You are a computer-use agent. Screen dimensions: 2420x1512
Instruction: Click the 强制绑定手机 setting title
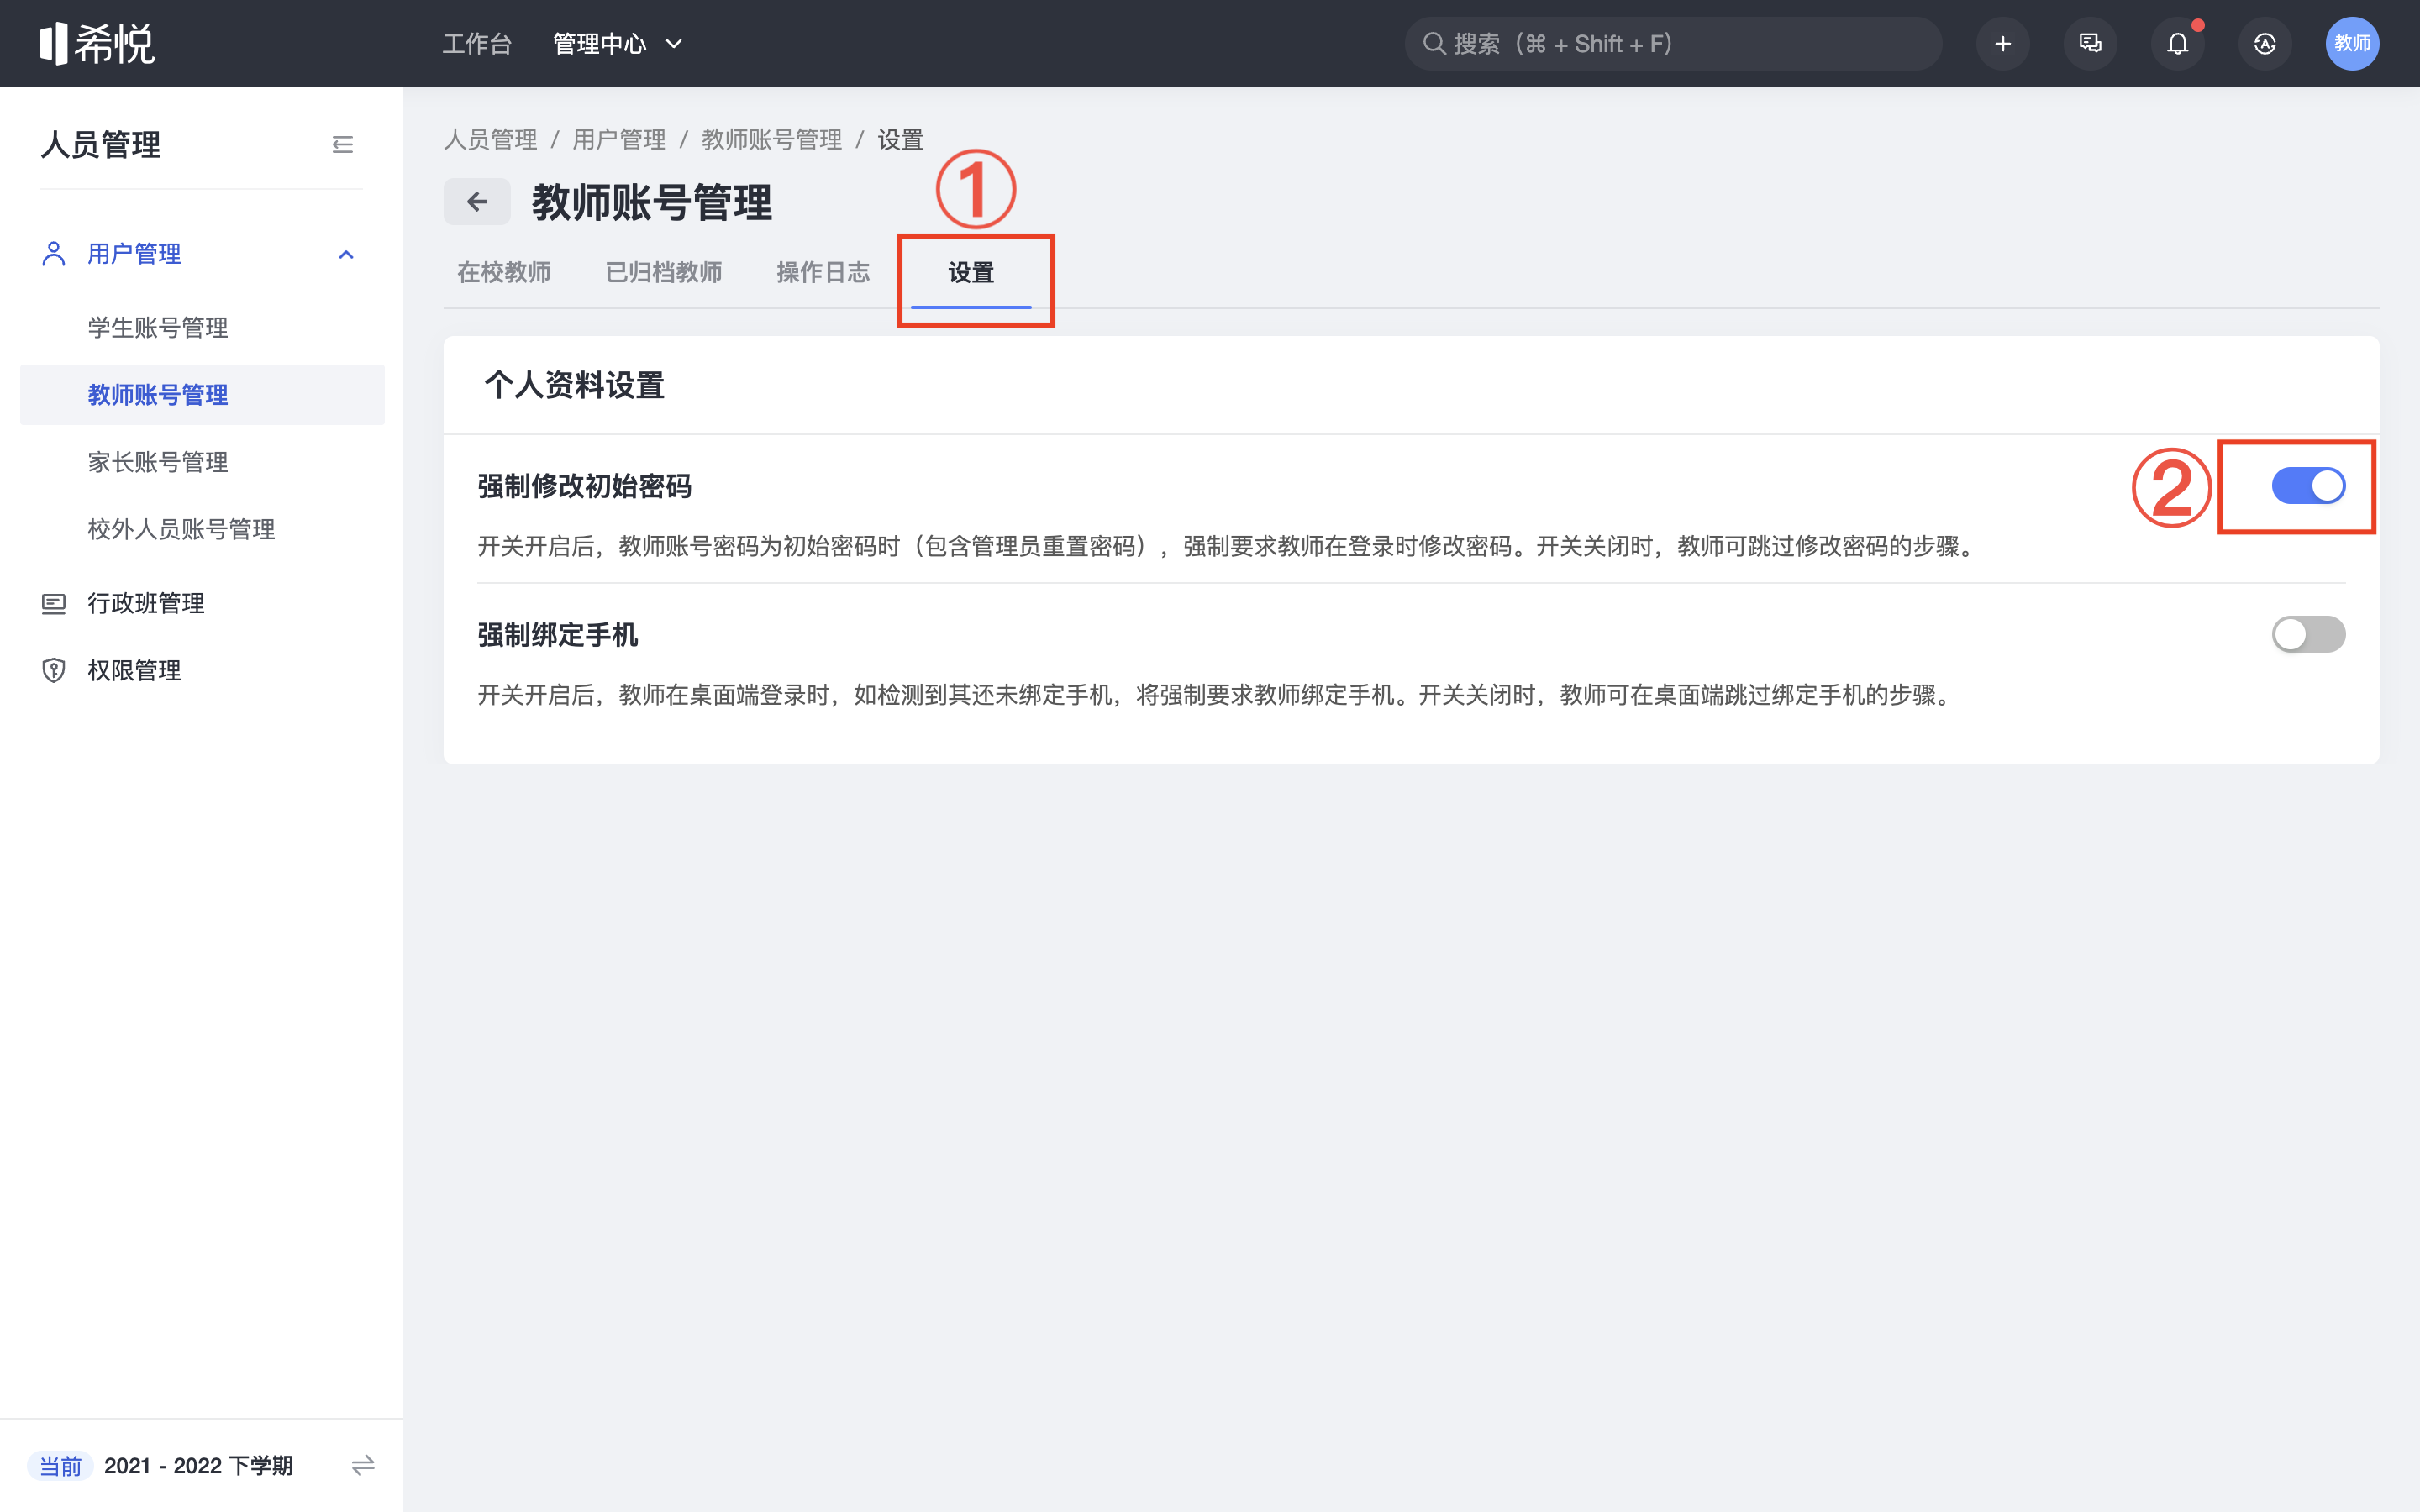coord(557,635)
